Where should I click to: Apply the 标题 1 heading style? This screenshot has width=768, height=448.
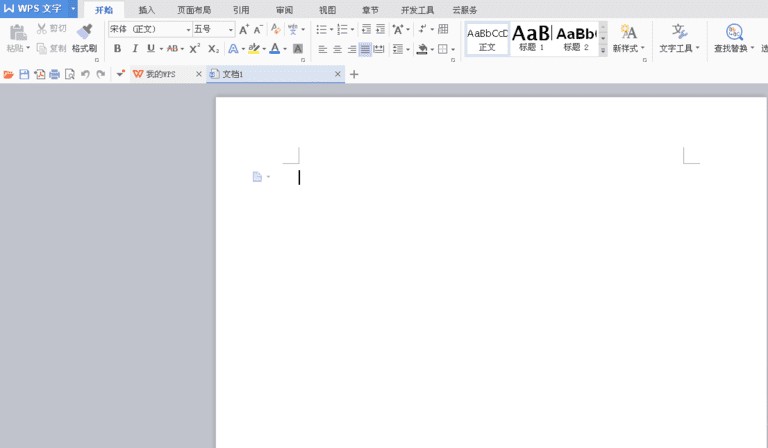[x=531, y=39]
